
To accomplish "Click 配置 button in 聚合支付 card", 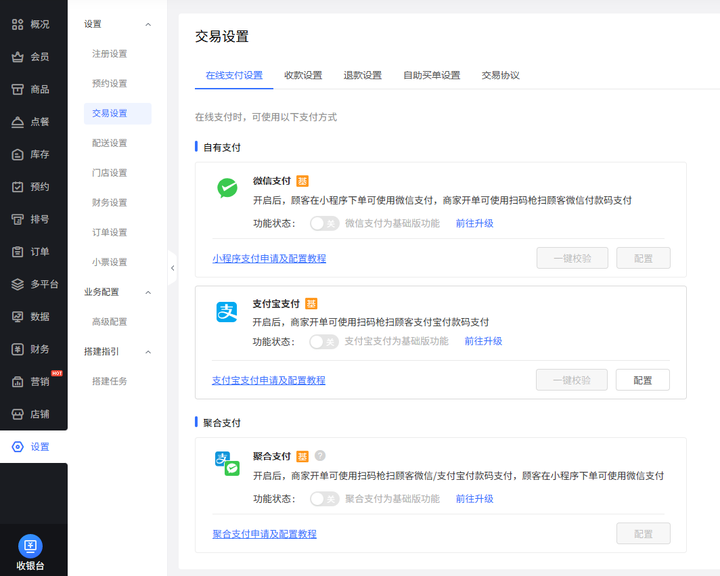I will coord(643,534).
